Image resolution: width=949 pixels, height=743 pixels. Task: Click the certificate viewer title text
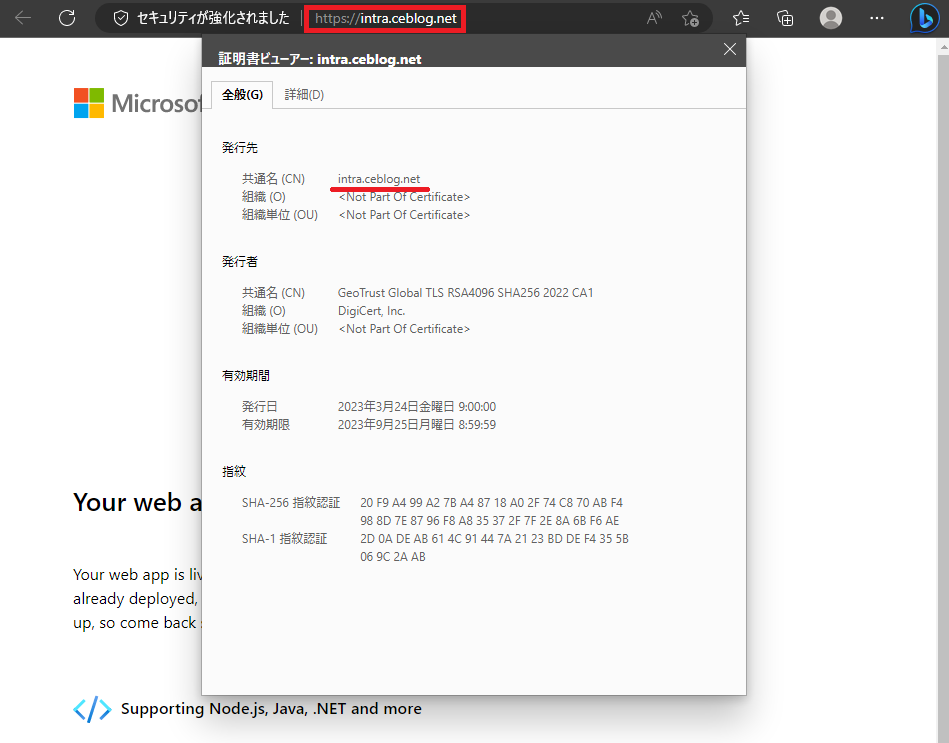coord(320,59)
